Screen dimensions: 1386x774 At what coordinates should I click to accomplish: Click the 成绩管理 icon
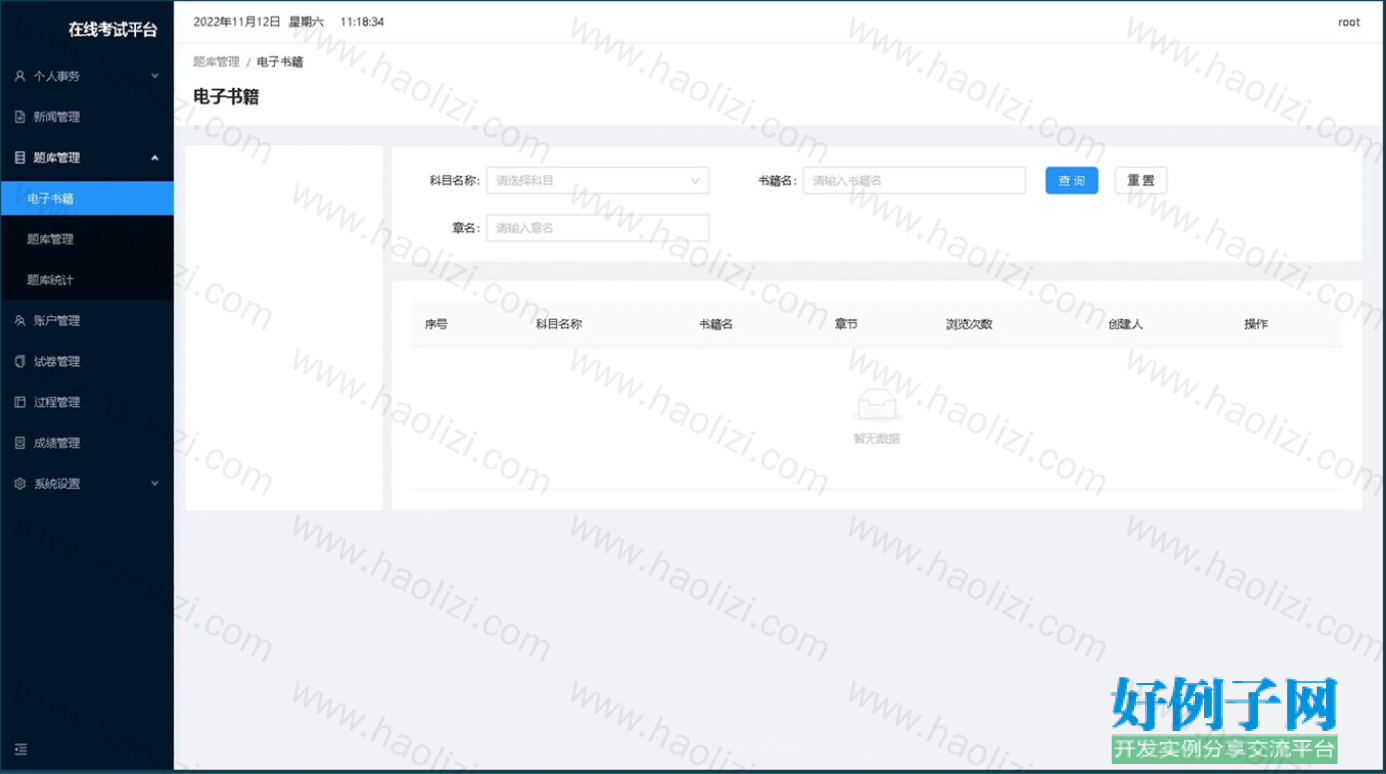20,443
